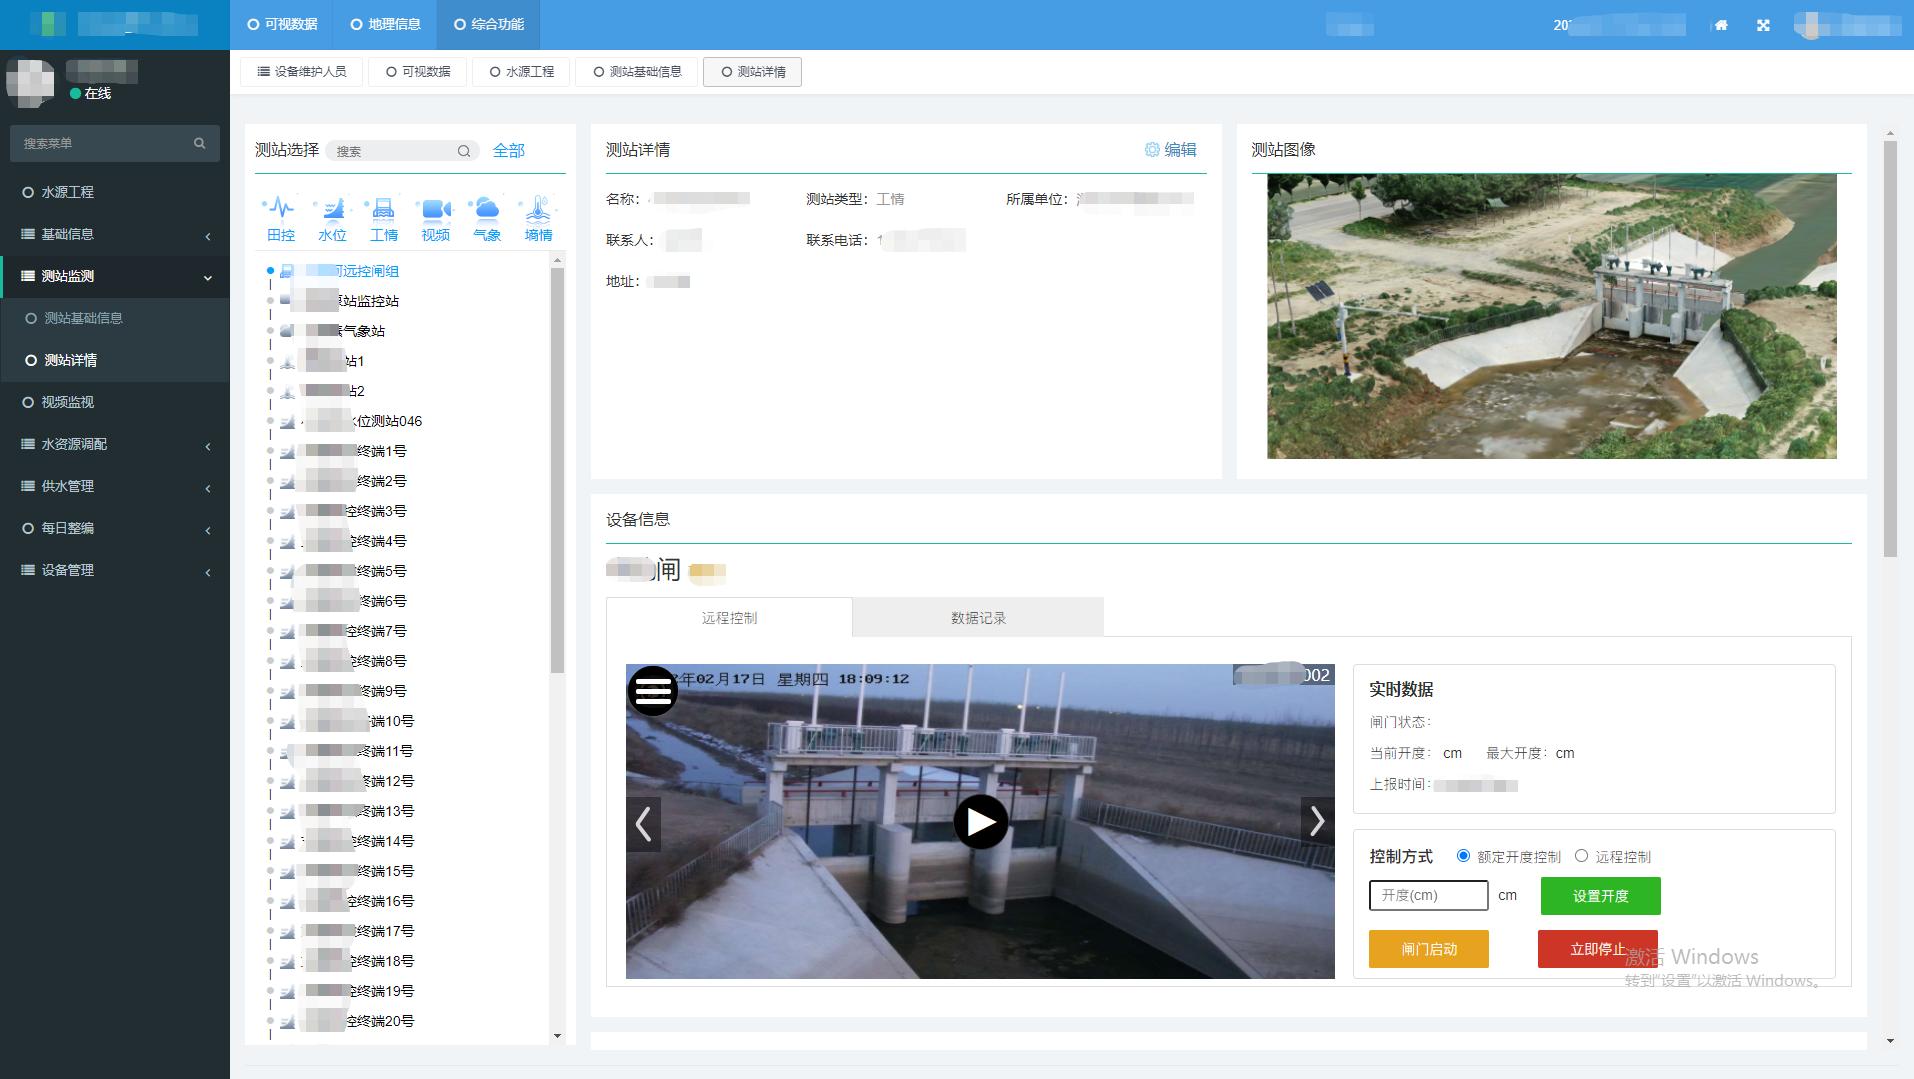The height and width of the screenshot is (1079, 1914).
Task: Click the station aerial photo image
Action: coord(1551,317)
